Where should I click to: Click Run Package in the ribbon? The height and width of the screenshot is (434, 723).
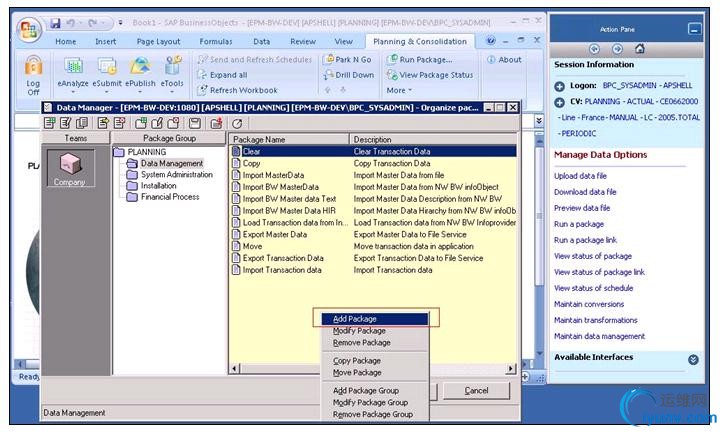click(x=420, y=59)
